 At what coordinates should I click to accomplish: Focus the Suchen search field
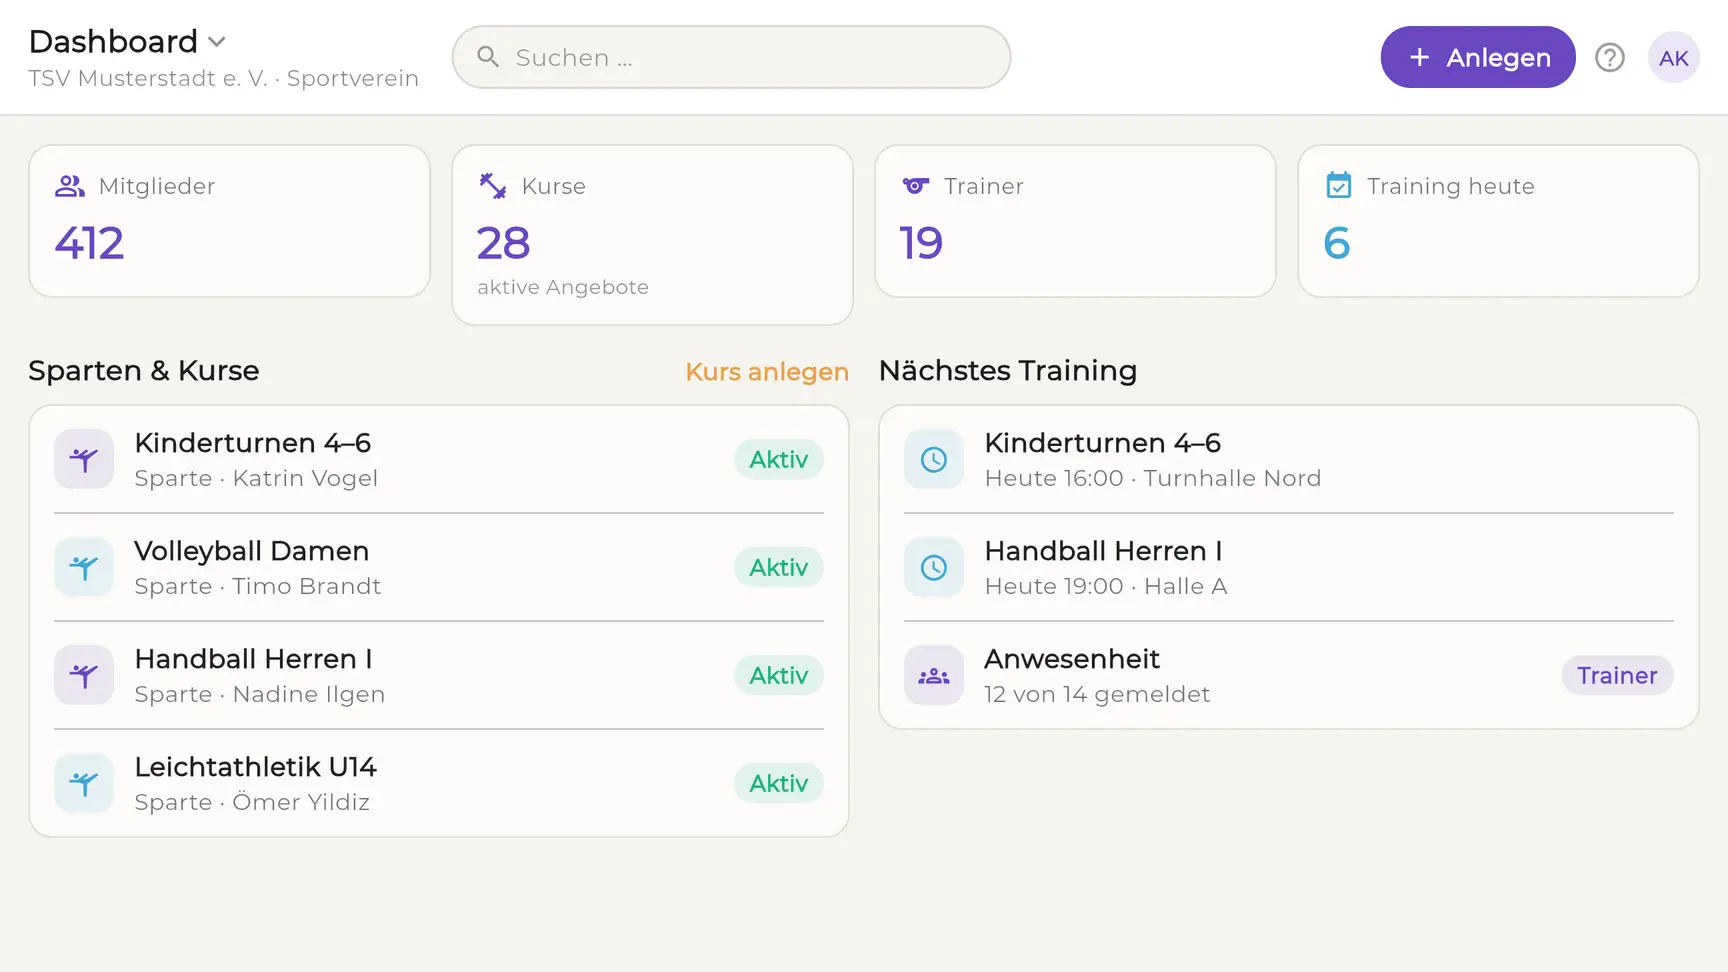(x=731, y=57)
